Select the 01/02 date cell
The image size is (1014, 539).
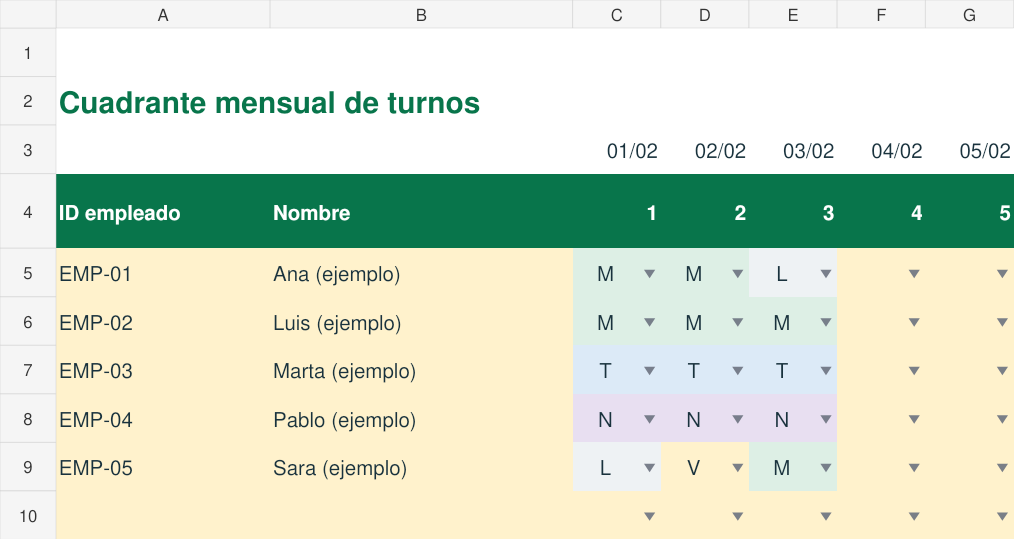click(617, 150)
